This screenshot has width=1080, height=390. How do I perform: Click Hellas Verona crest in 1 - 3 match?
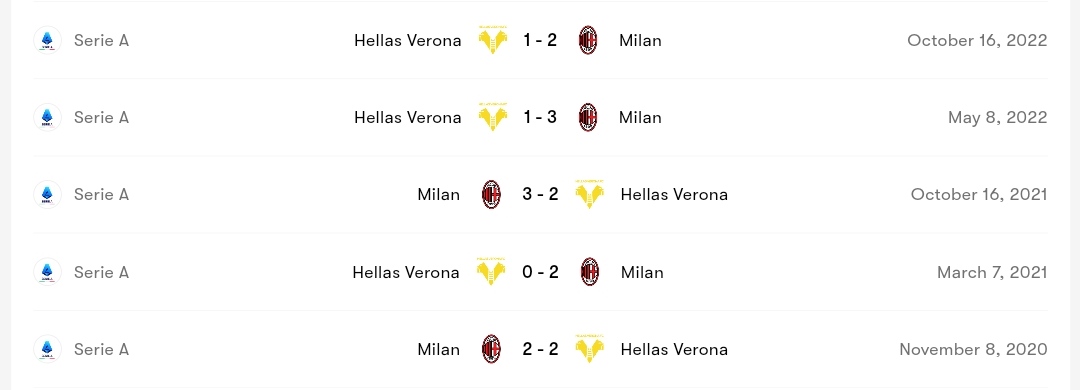[x=493, y=117]
